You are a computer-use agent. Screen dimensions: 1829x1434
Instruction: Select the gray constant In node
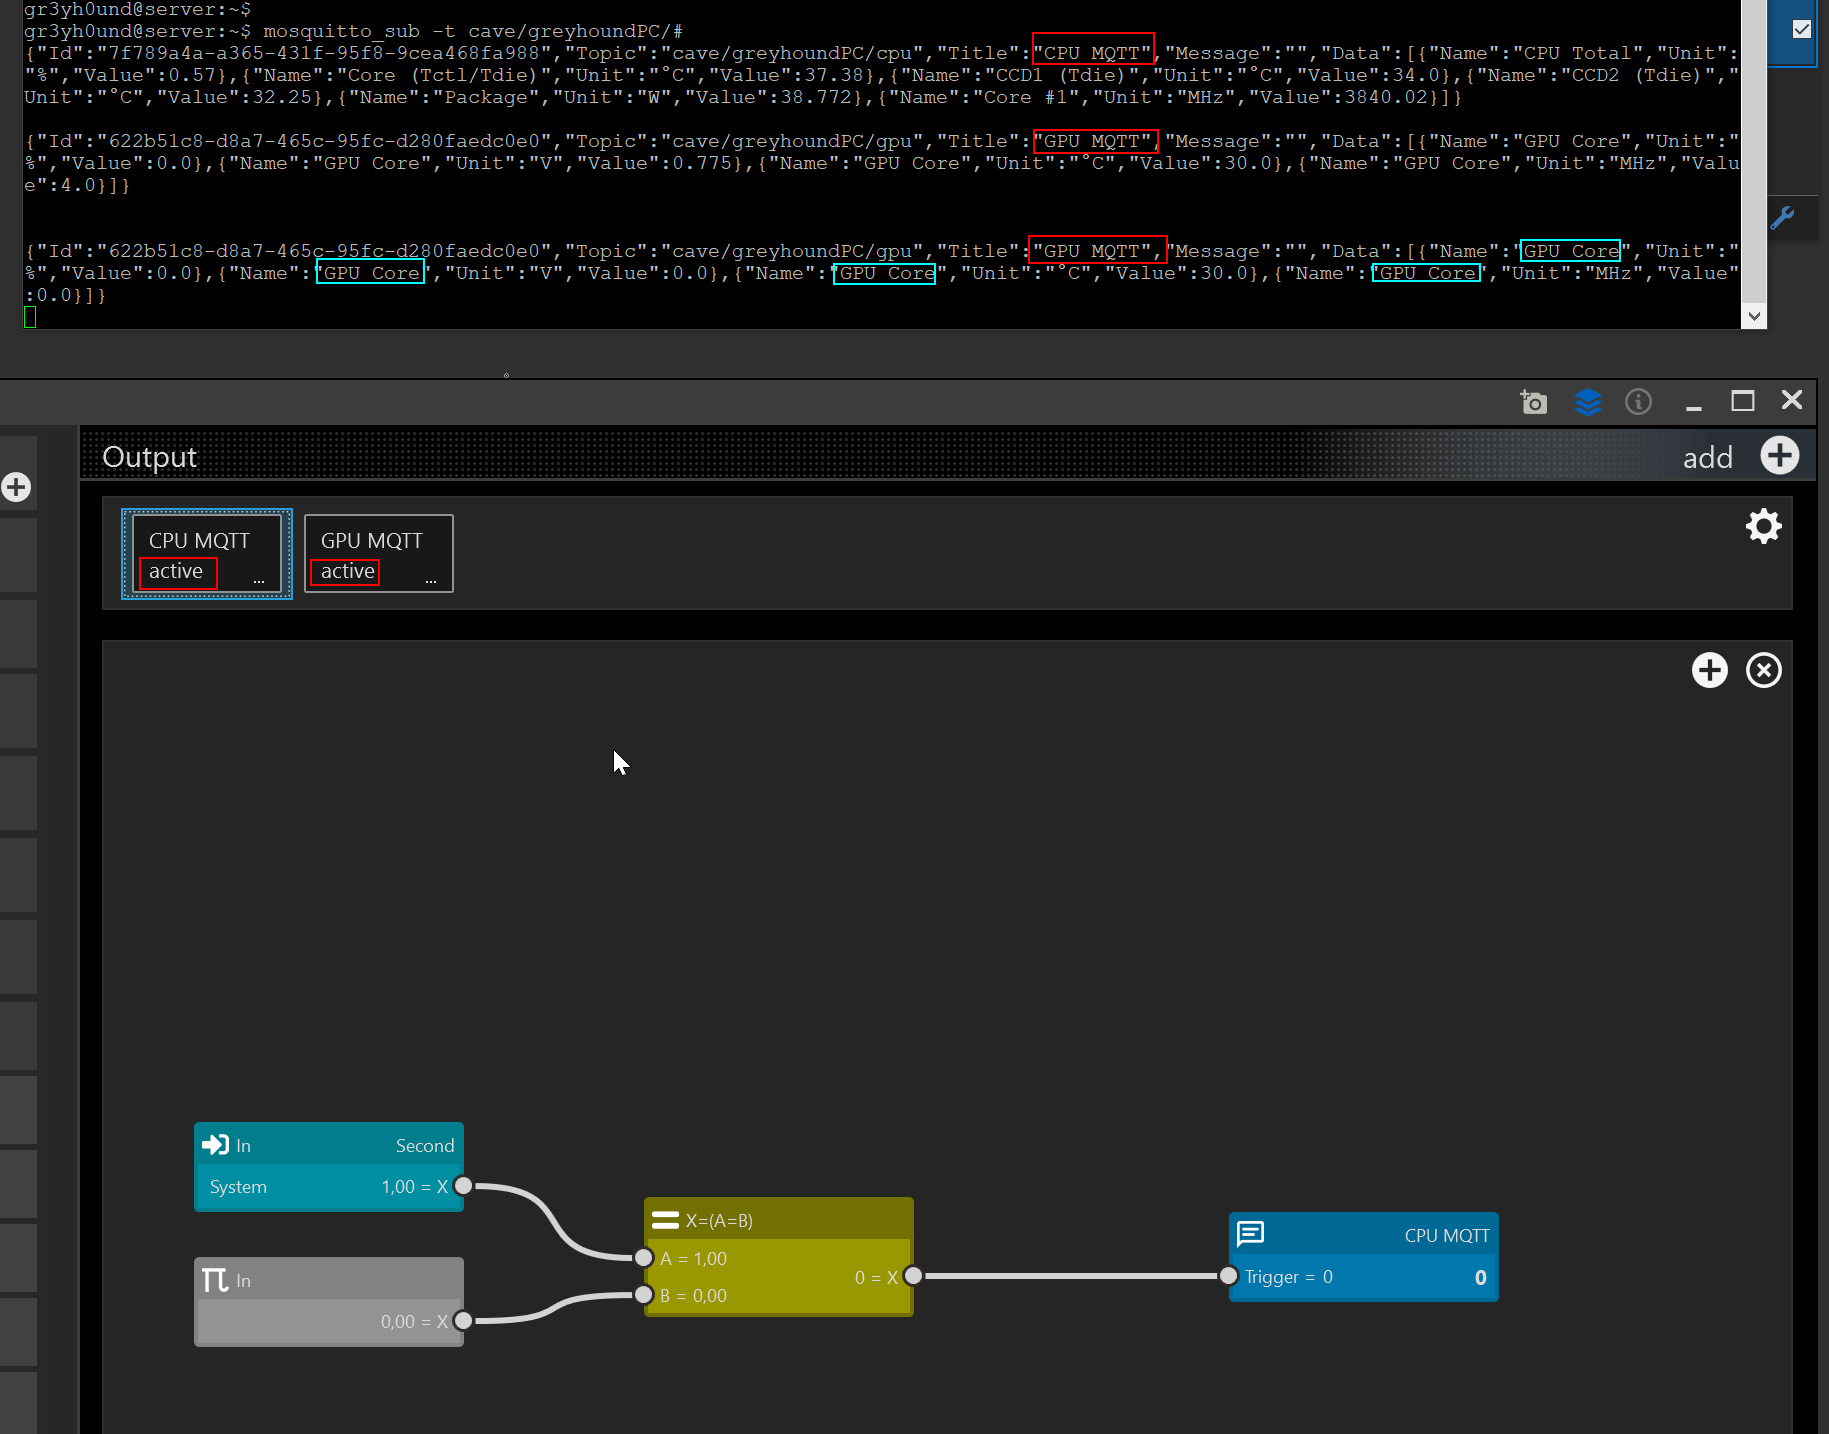[328, 1281]
